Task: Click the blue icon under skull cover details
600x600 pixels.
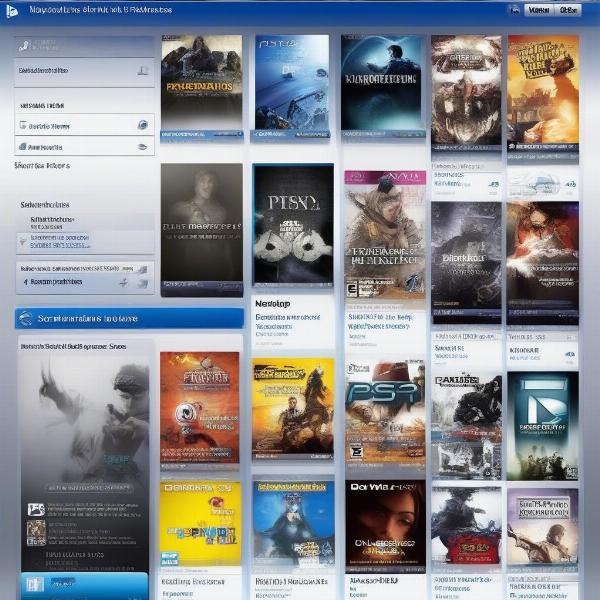Action: 494,184
